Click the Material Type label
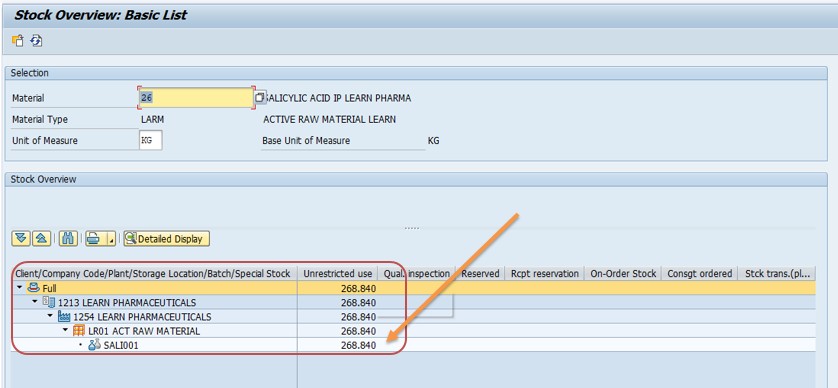The width and height of the screenshot is (838, 388). [x=40, y=120]
